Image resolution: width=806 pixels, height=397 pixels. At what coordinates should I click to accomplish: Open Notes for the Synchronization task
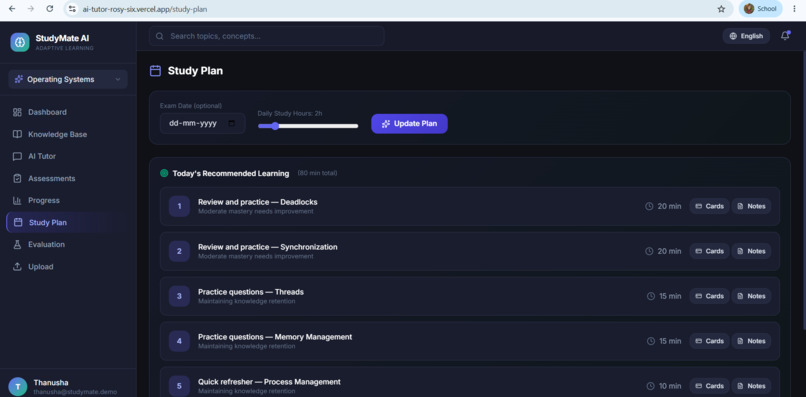click(x=752, y=251)
